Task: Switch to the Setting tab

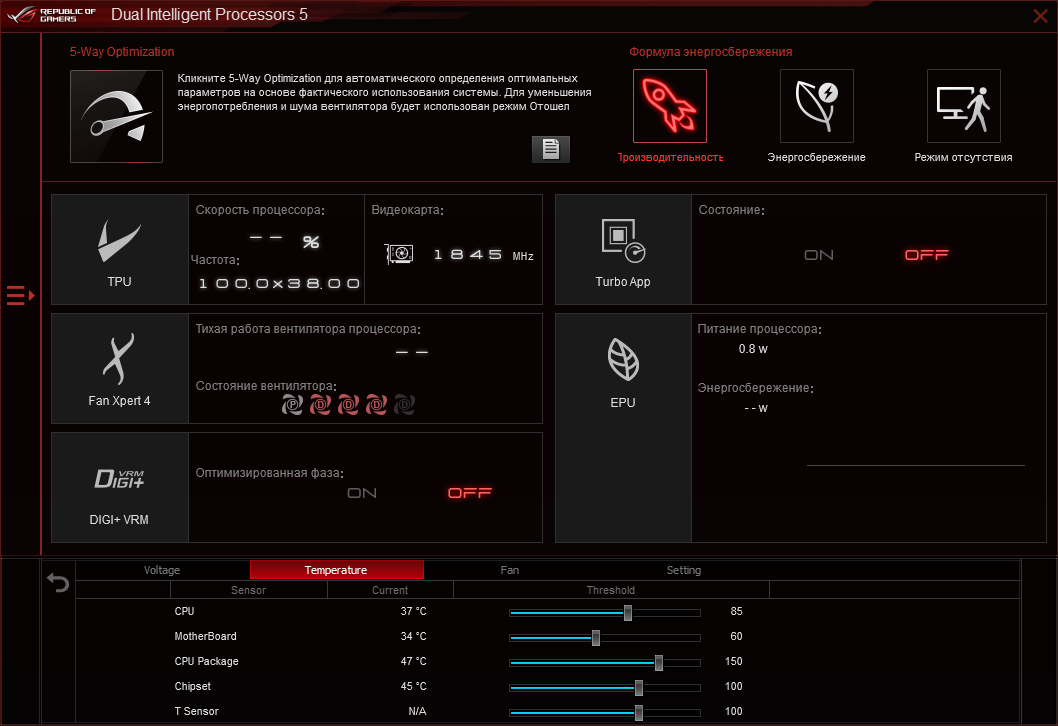Action: click(x=684, y=570)
